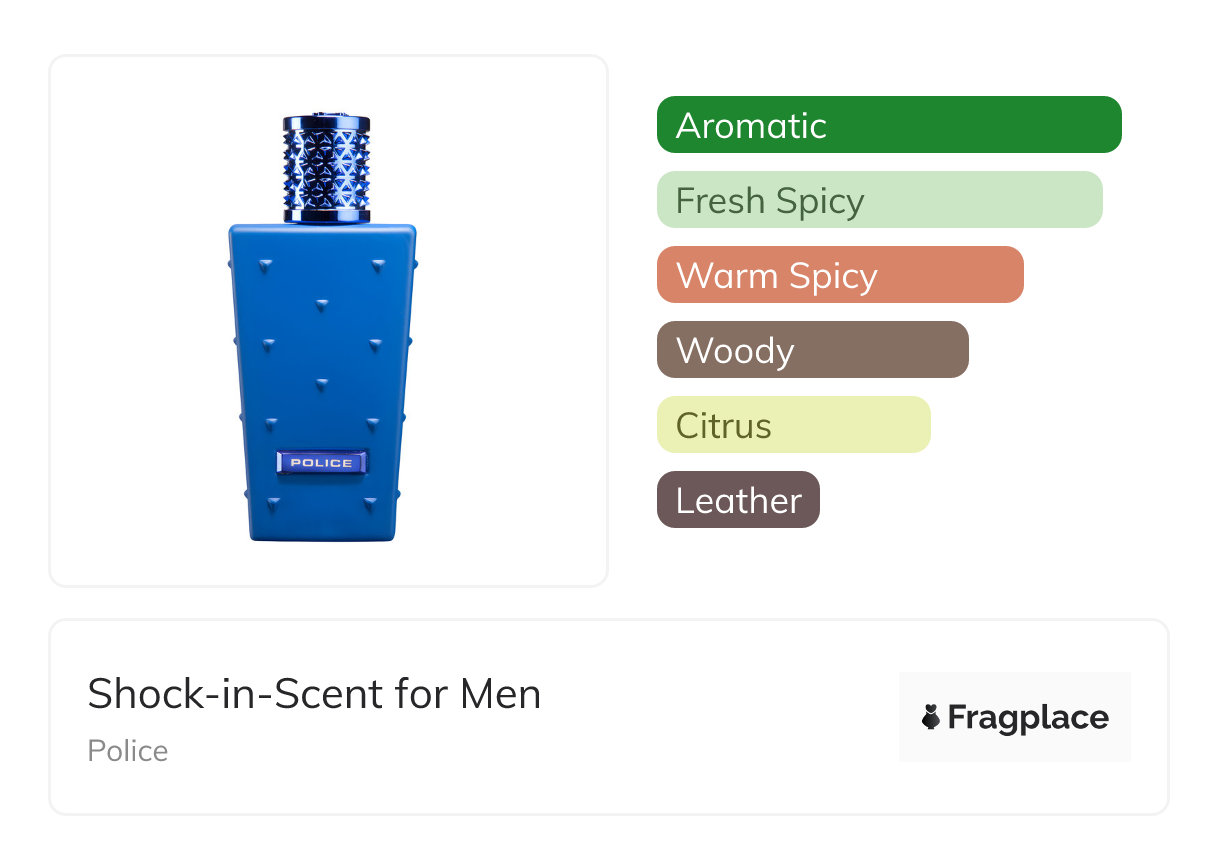Open the Fragplace wordmark text
1218x864 pixels.
pos(1028,718)
